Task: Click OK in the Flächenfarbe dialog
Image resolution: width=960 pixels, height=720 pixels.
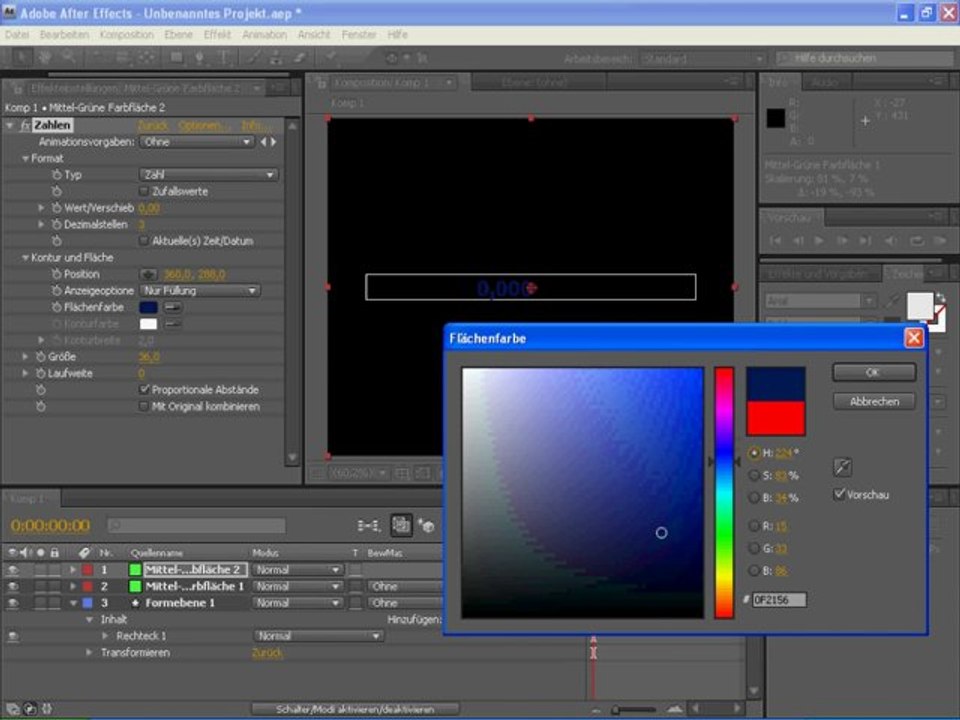Action: click(873, 372)
